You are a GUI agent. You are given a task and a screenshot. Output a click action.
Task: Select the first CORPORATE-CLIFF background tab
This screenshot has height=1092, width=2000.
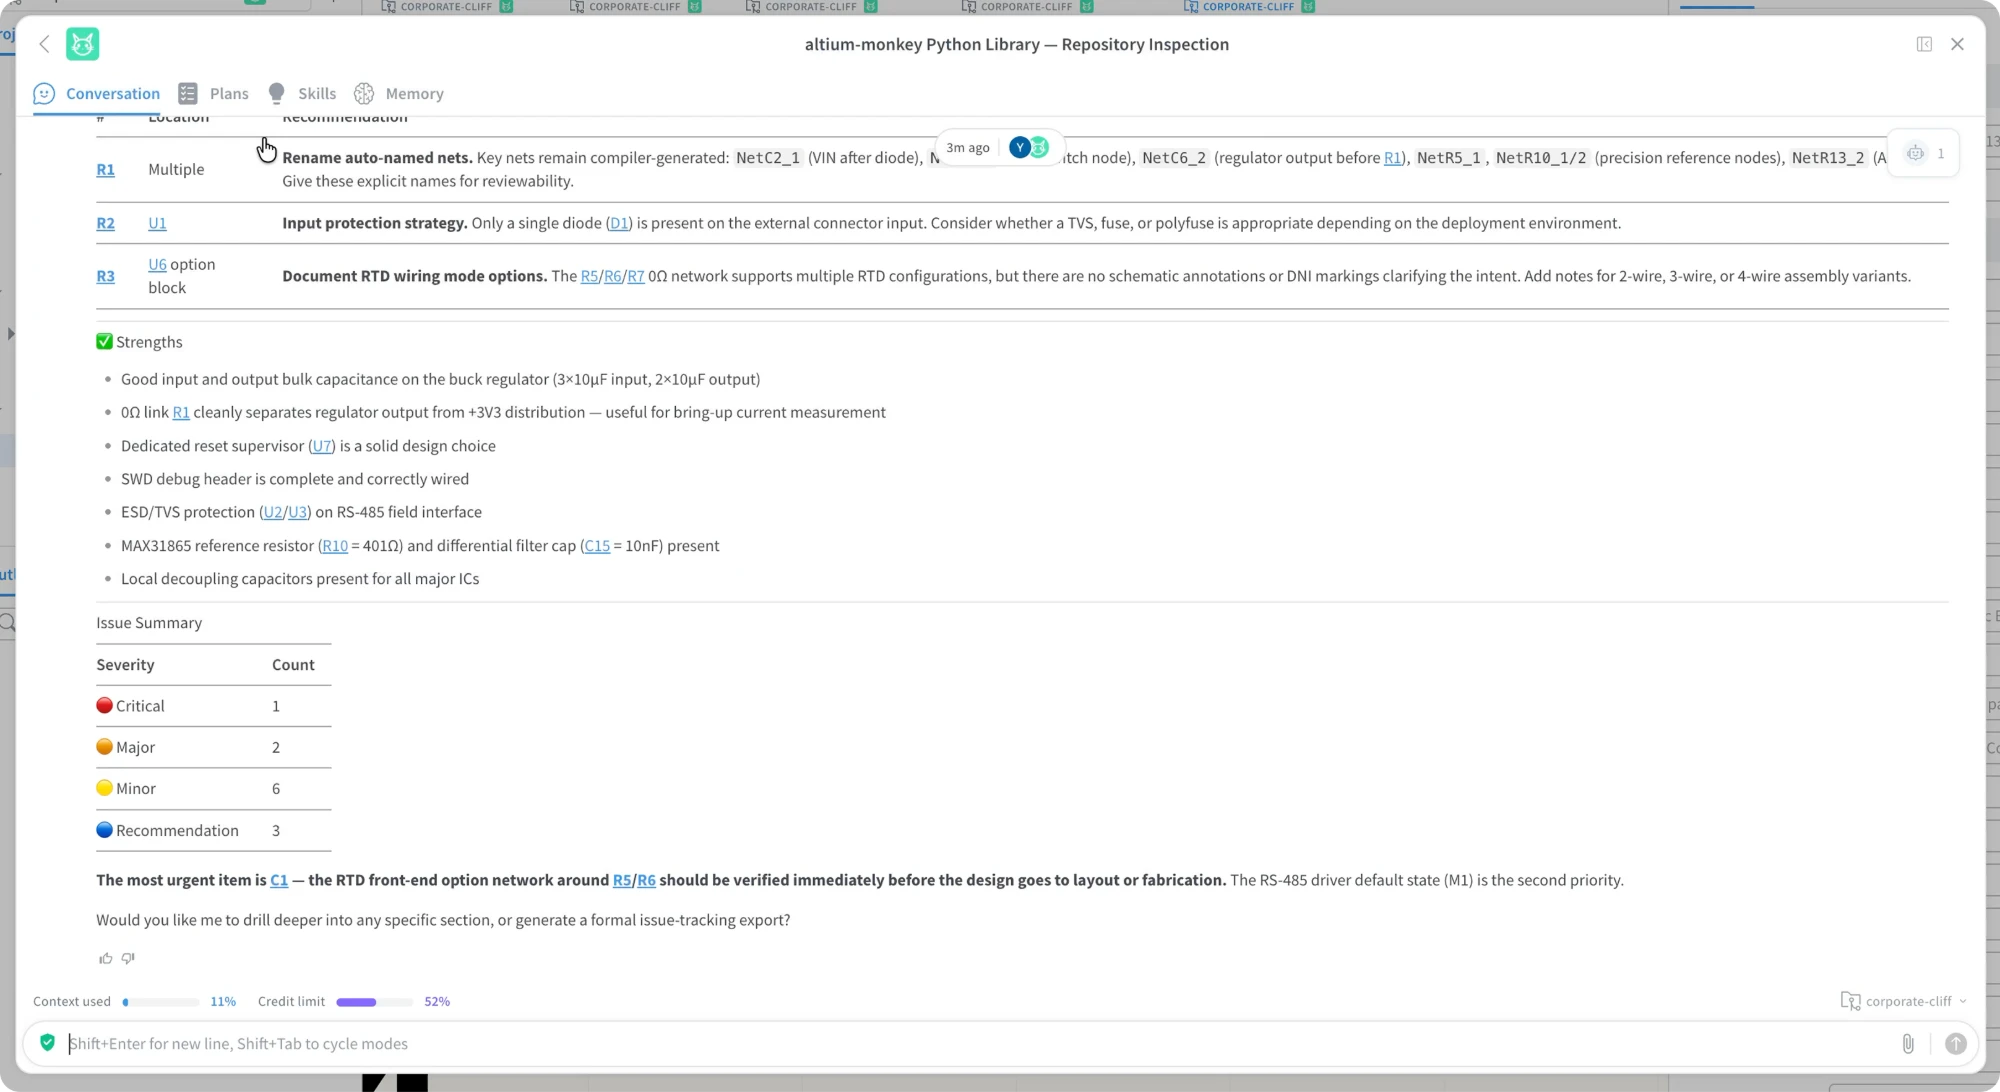point(446,6)
